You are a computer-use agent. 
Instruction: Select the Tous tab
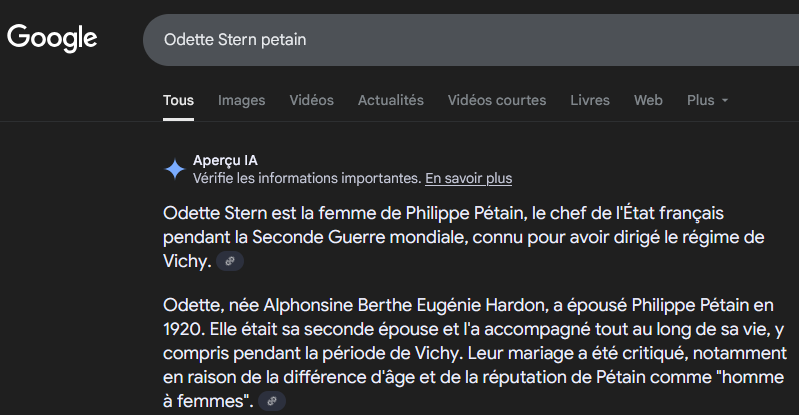pos(178,100)
